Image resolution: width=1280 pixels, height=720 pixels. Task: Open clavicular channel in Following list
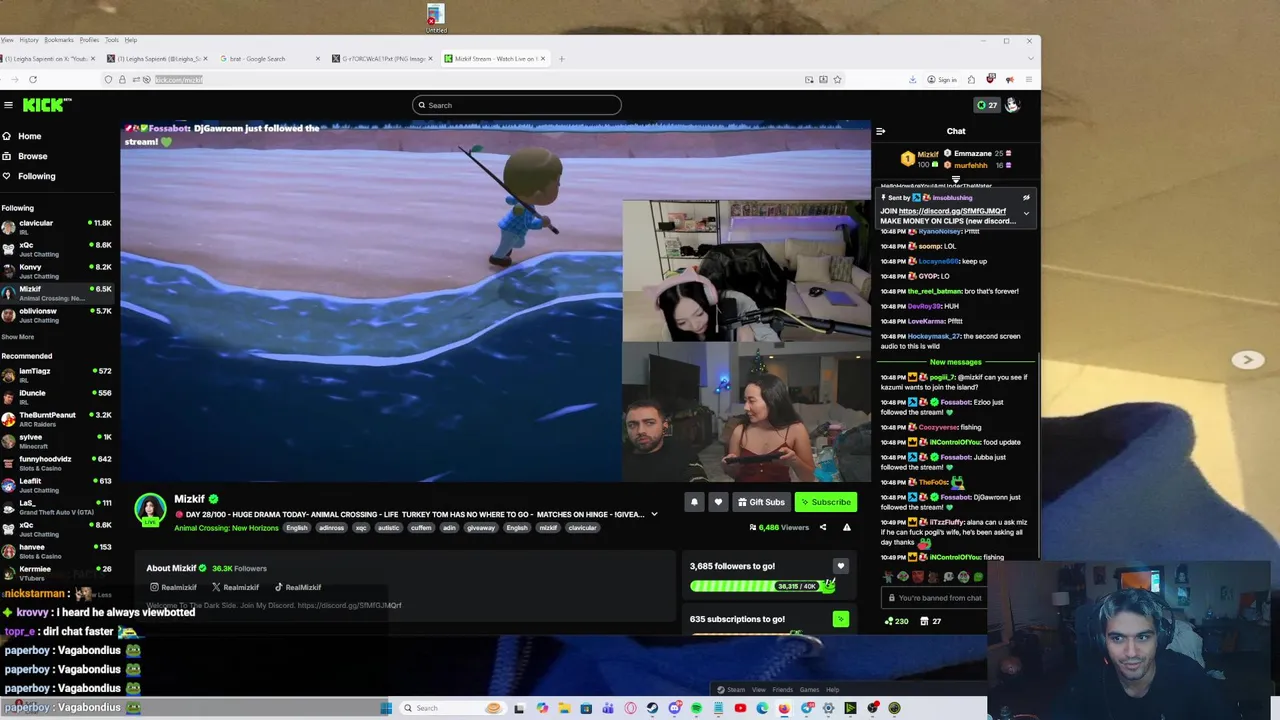tap(57, 227)
